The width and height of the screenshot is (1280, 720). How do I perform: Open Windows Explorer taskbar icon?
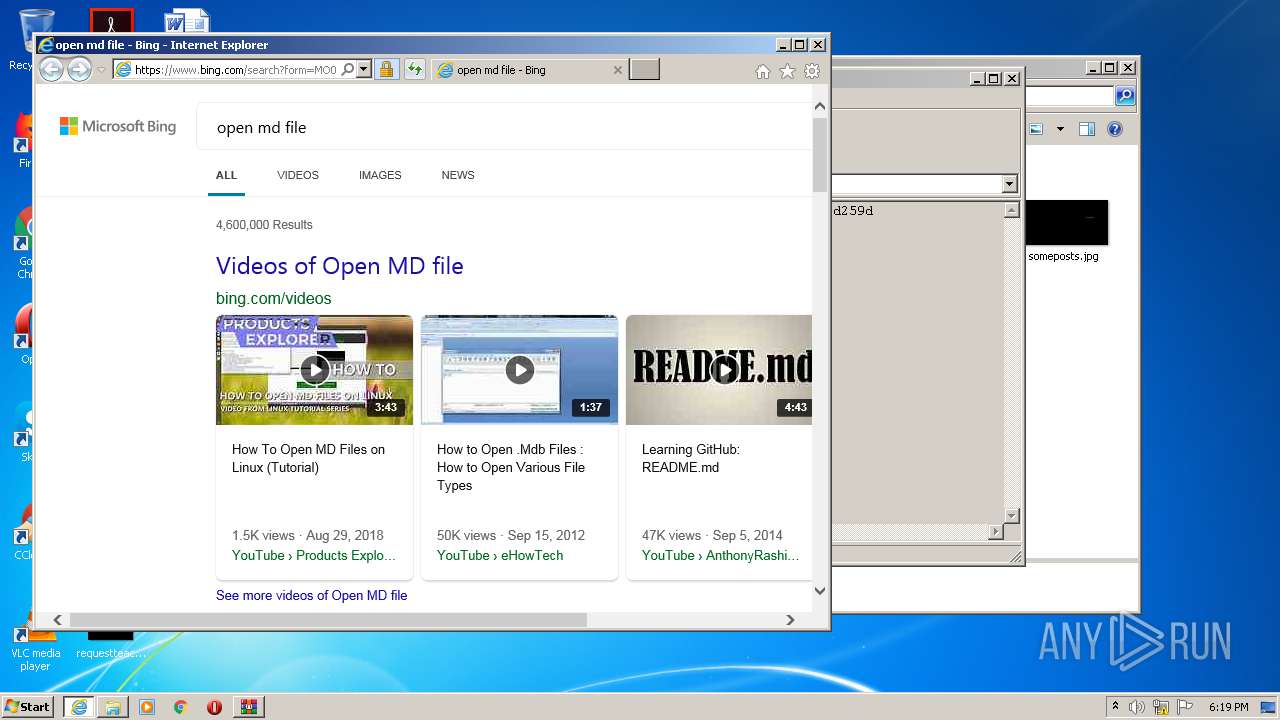(113, 707)
